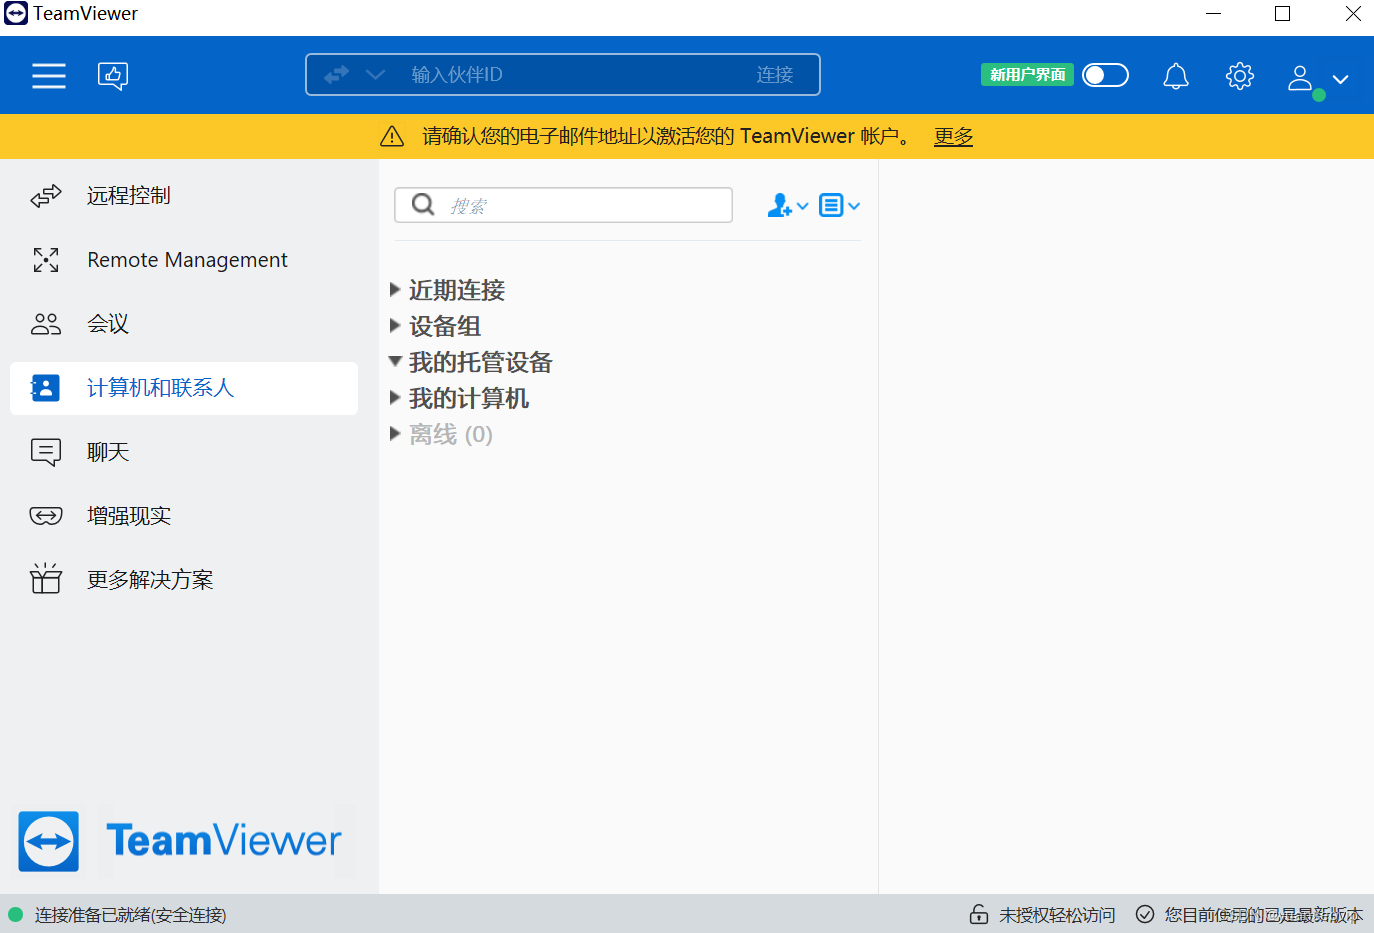Click the chat bubble icon
This screenshot has height=933, width=1374.
tap(46, 452)
